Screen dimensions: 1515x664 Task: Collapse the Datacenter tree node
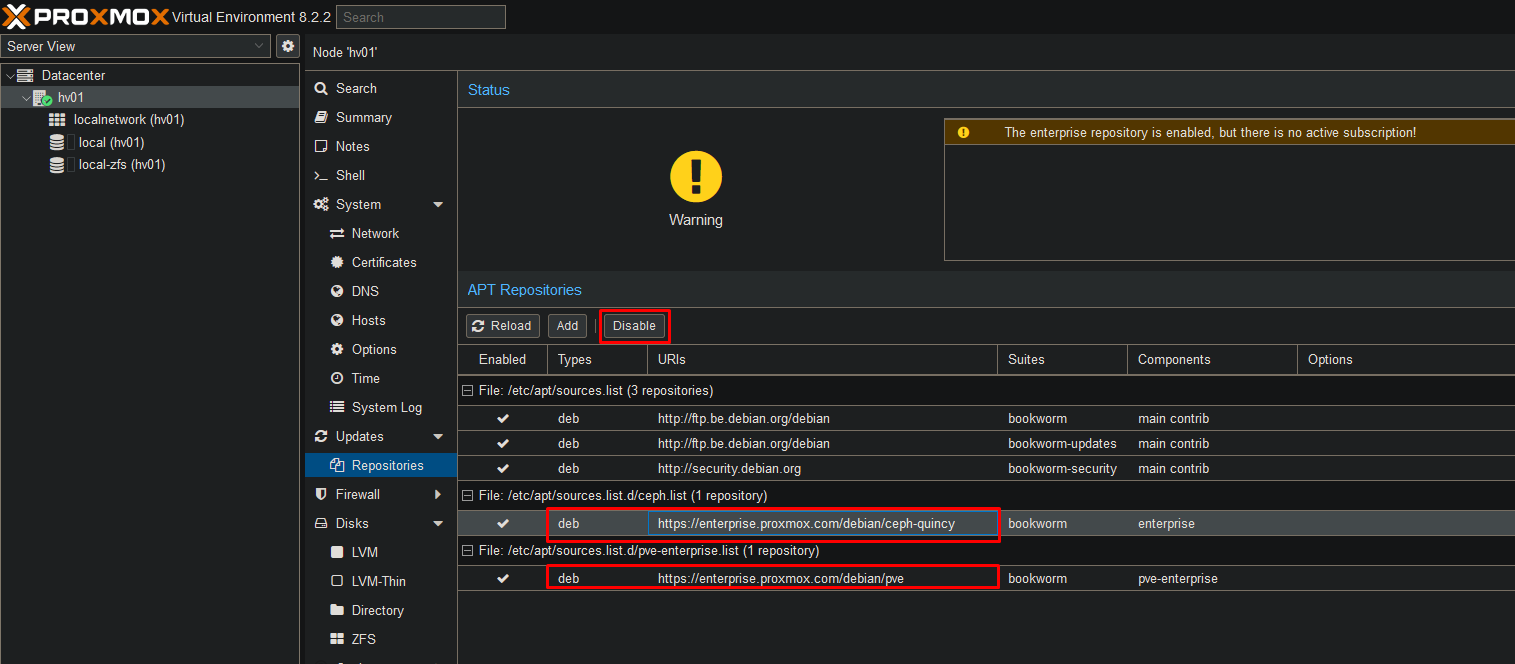(x=10, y=75)
